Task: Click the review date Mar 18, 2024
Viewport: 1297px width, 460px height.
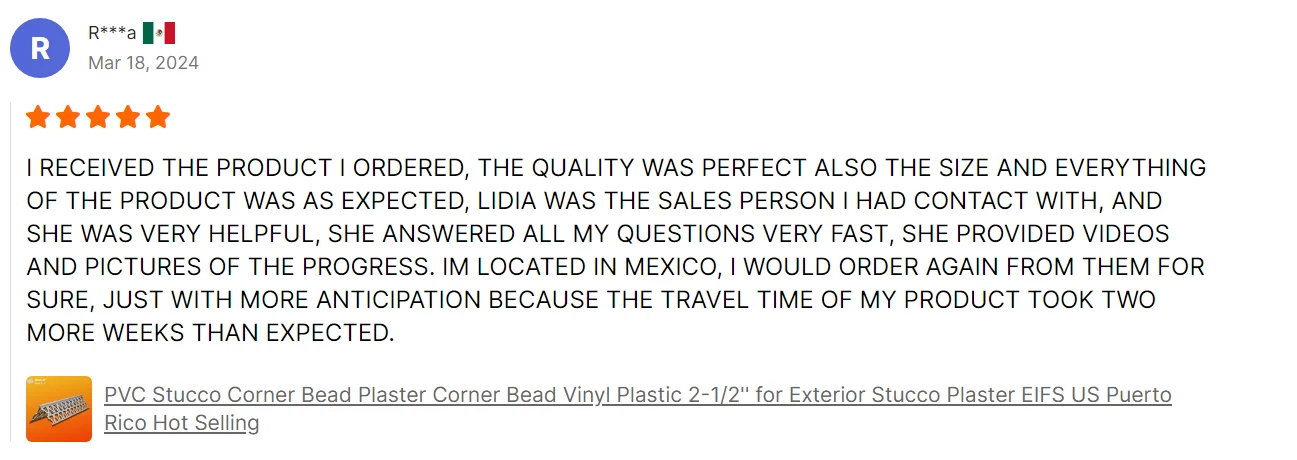Action: [x=143, y=63]
